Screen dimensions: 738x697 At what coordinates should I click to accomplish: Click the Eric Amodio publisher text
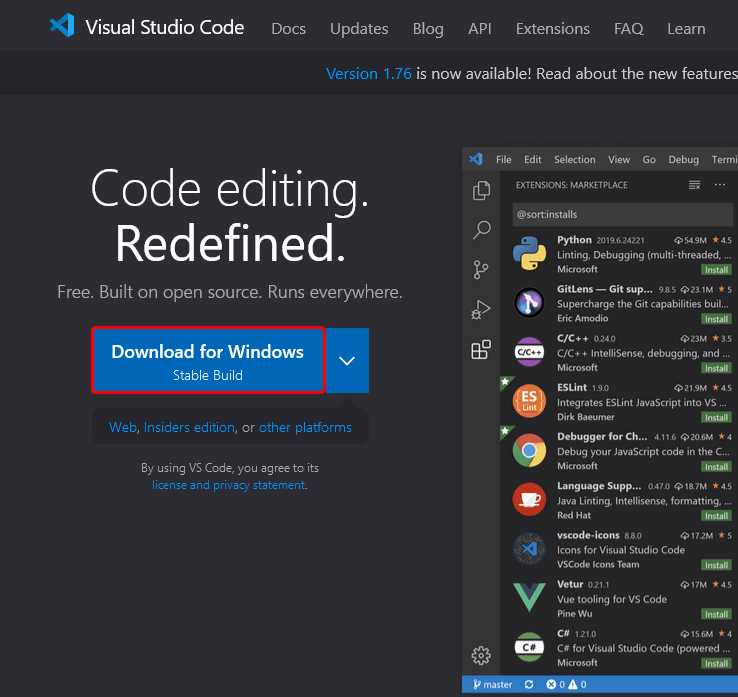tap(582, 318)
